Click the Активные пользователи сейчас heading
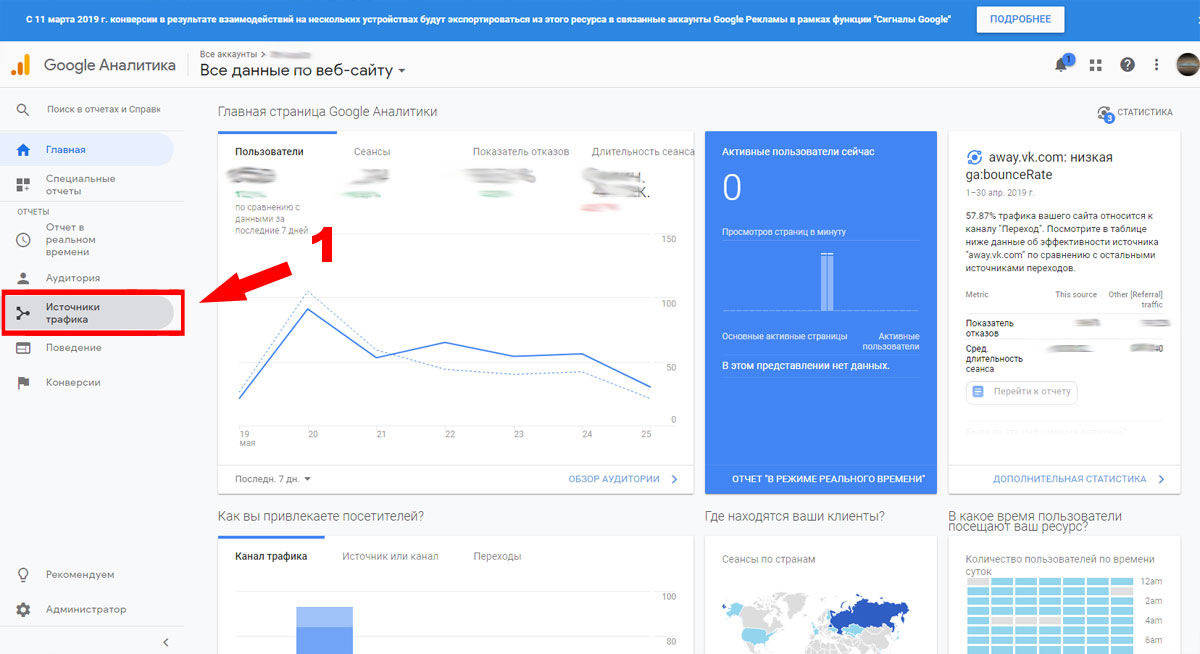The image size is (1200, 654). click(x=798, y=152)
